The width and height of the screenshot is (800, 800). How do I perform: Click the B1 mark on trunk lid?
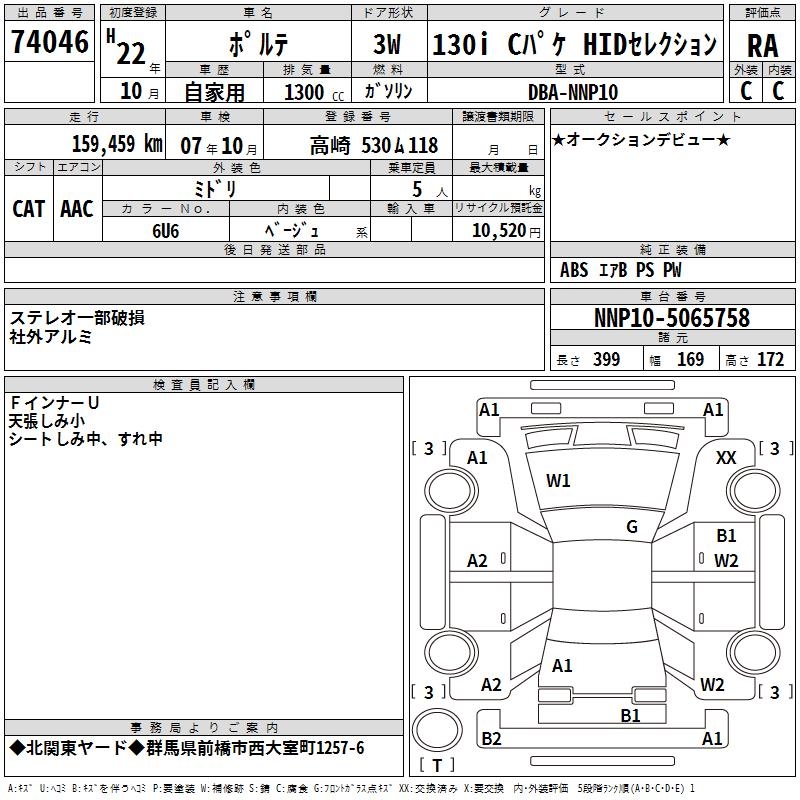click(x=630, y=715)
